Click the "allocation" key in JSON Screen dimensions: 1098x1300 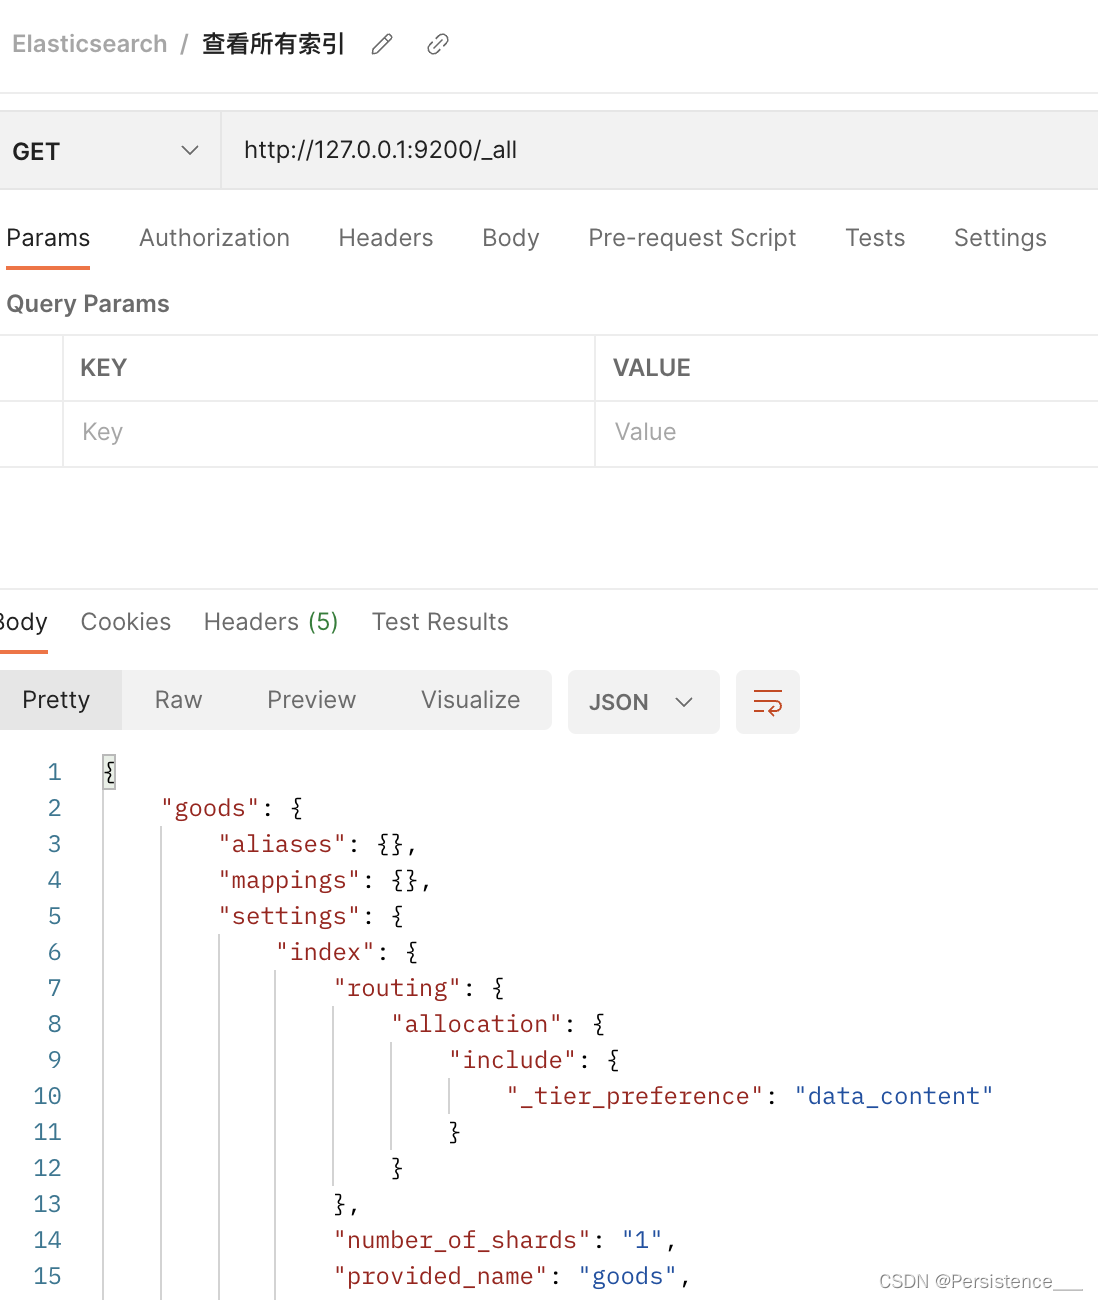click(476, 1024)
